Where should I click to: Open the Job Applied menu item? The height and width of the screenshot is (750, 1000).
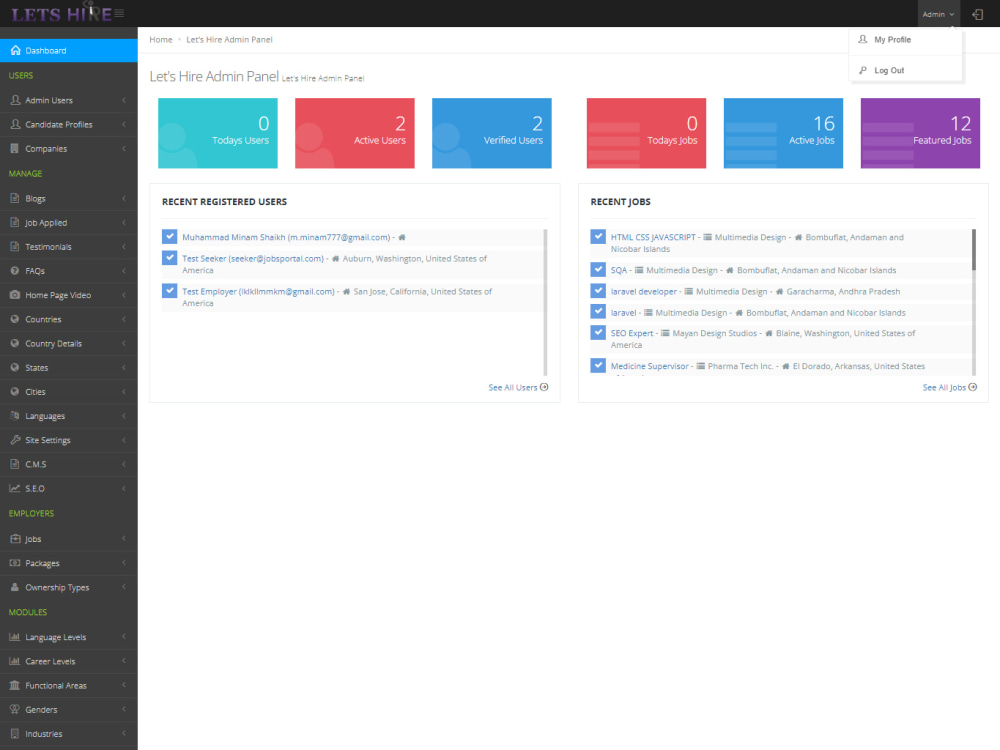[69, 223]
